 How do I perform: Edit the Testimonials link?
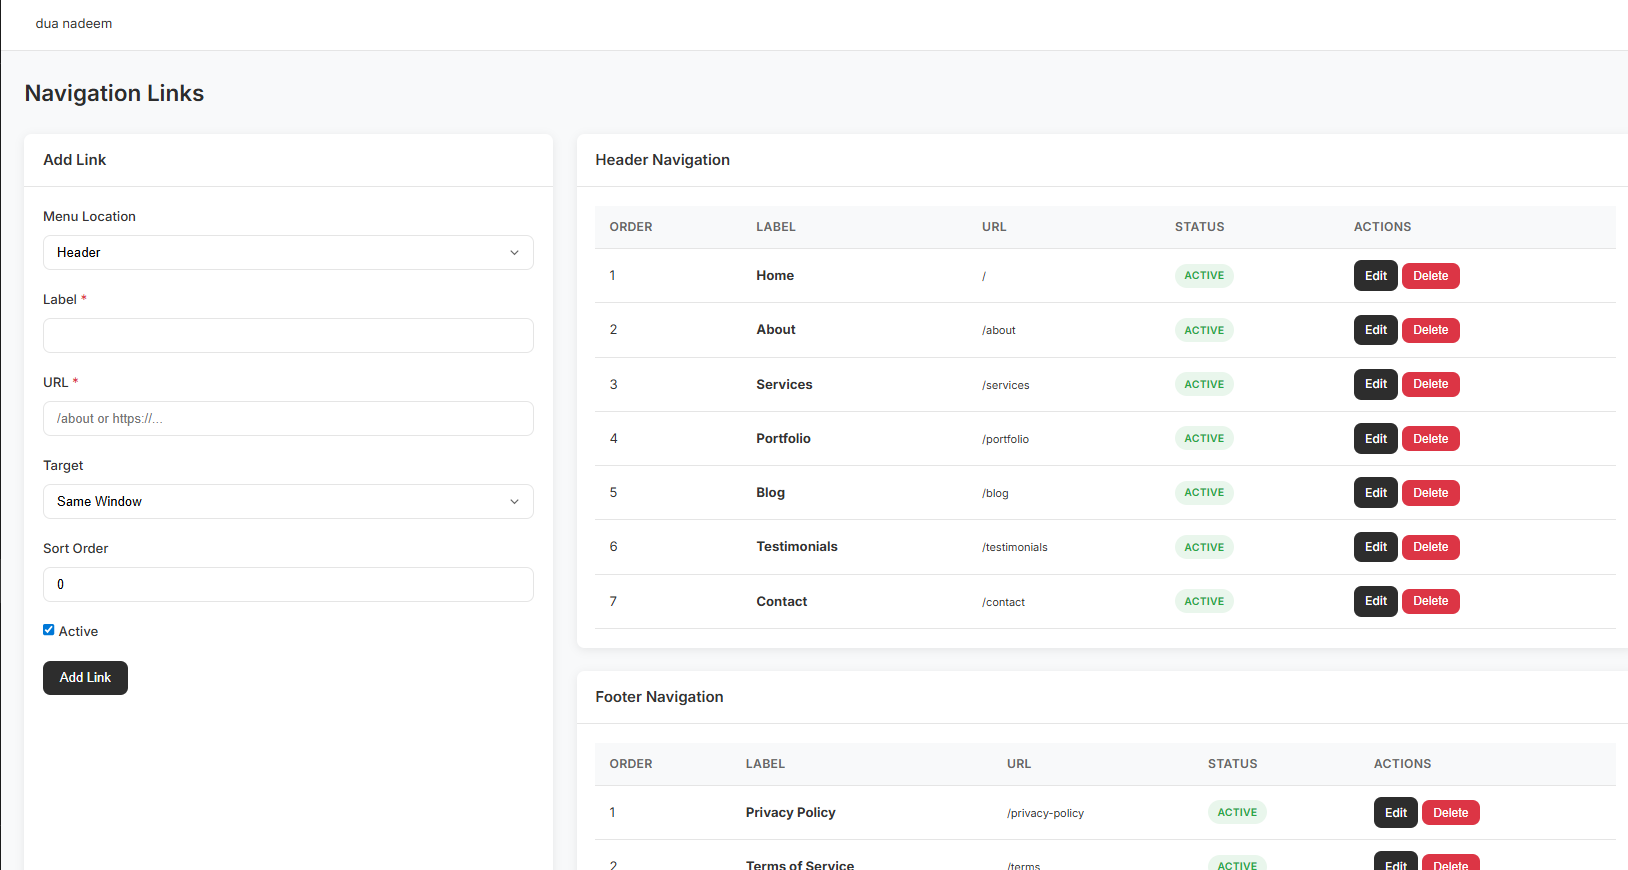click(x=1375, y=547)
